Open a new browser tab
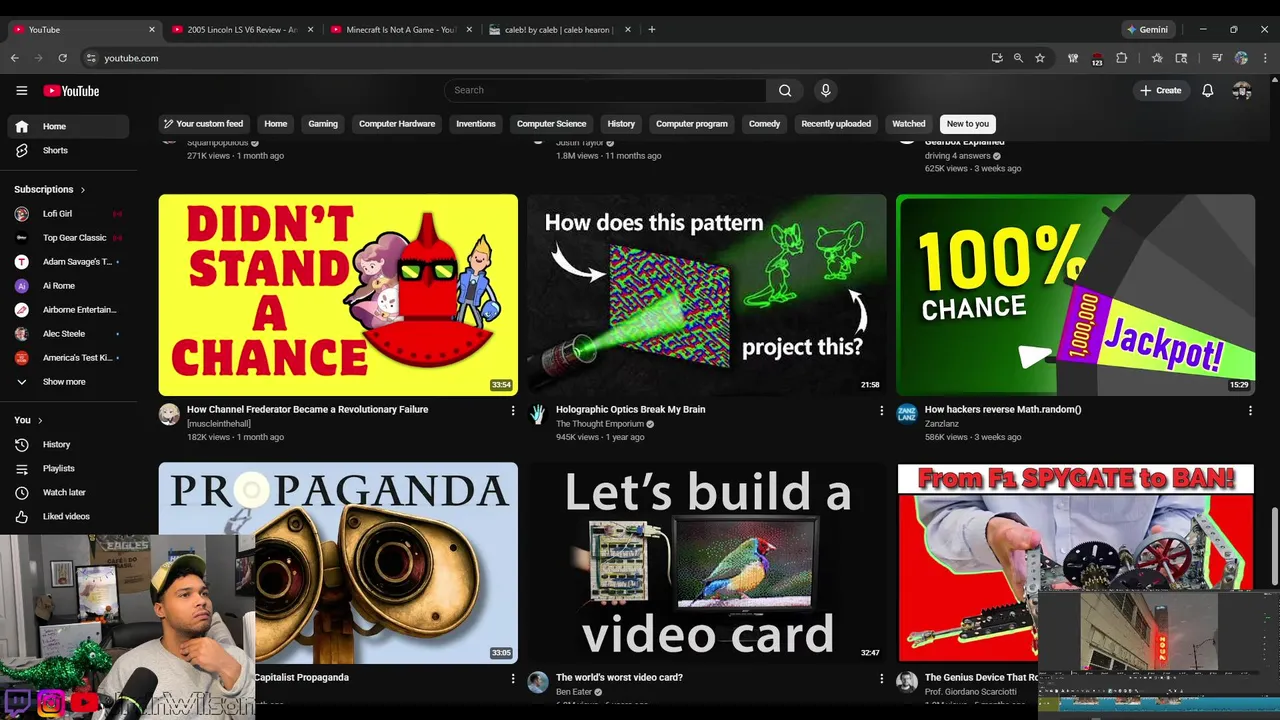The height and width of the screenshot is (720, 1280). pos(651,30)
